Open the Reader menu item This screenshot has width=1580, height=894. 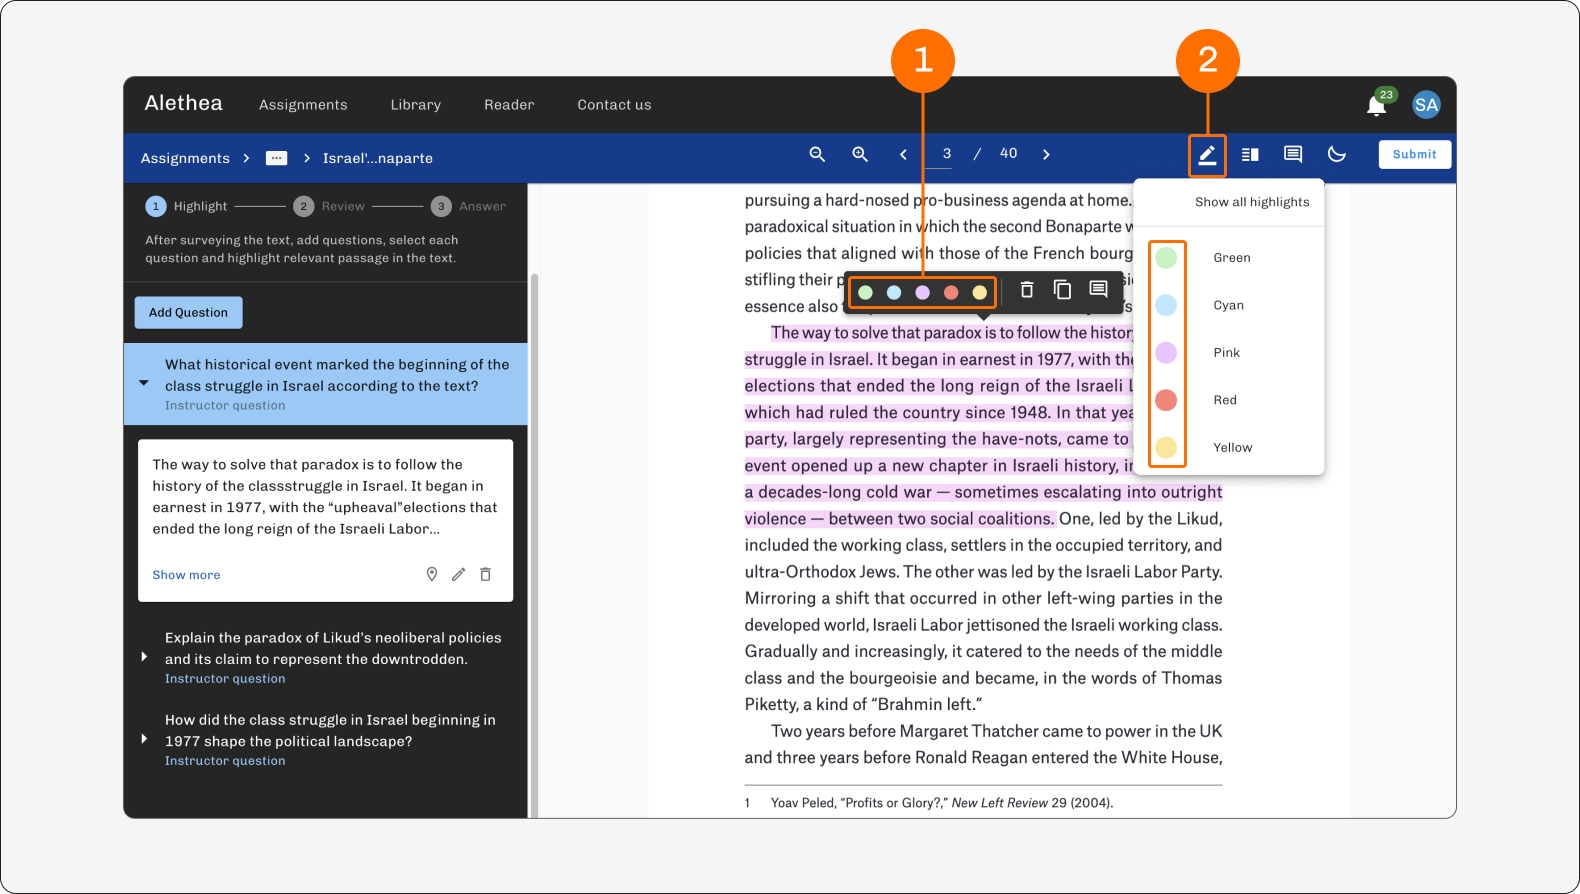click(509, 105)
